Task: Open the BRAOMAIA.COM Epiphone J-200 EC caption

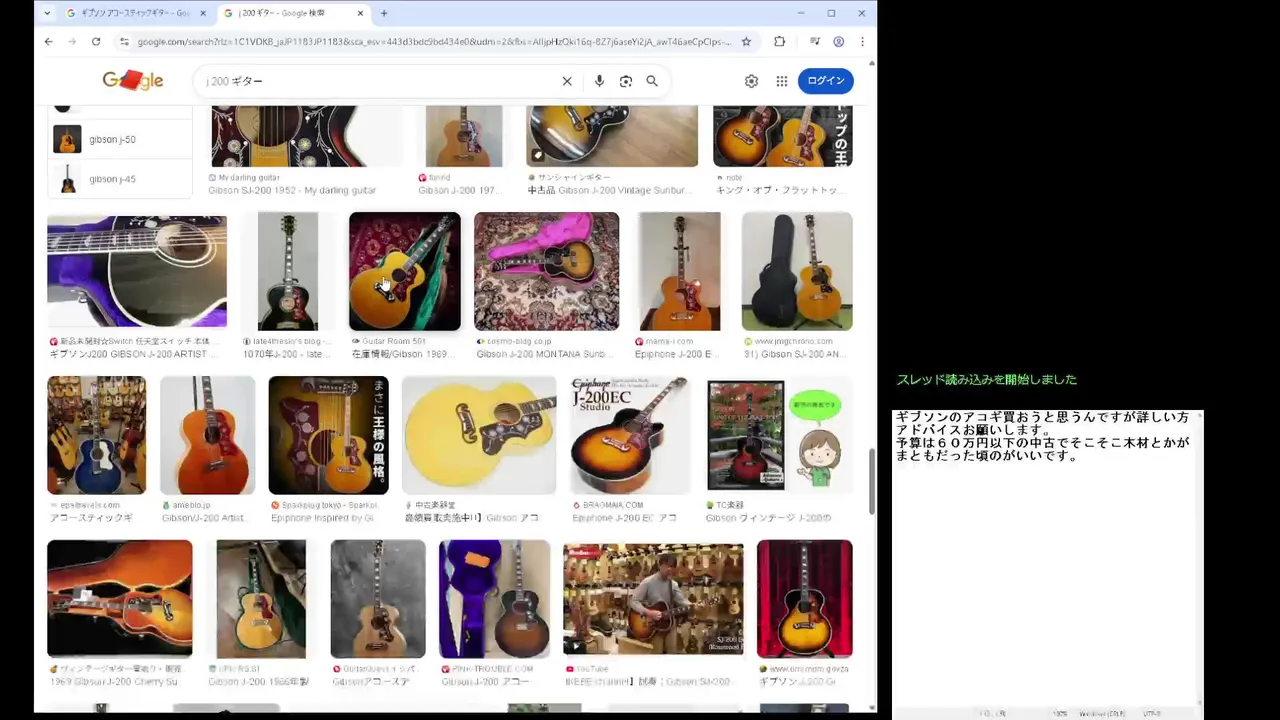Action: [x=625, y=518]
